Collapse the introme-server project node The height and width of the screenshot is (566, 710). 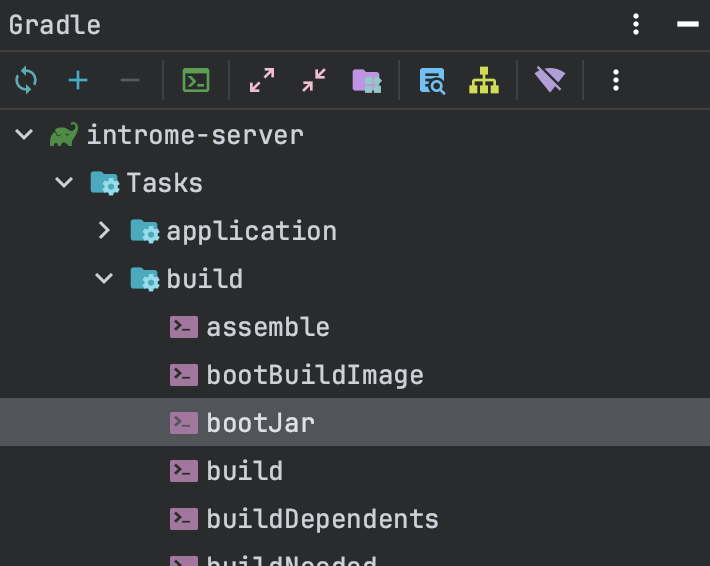24,134
